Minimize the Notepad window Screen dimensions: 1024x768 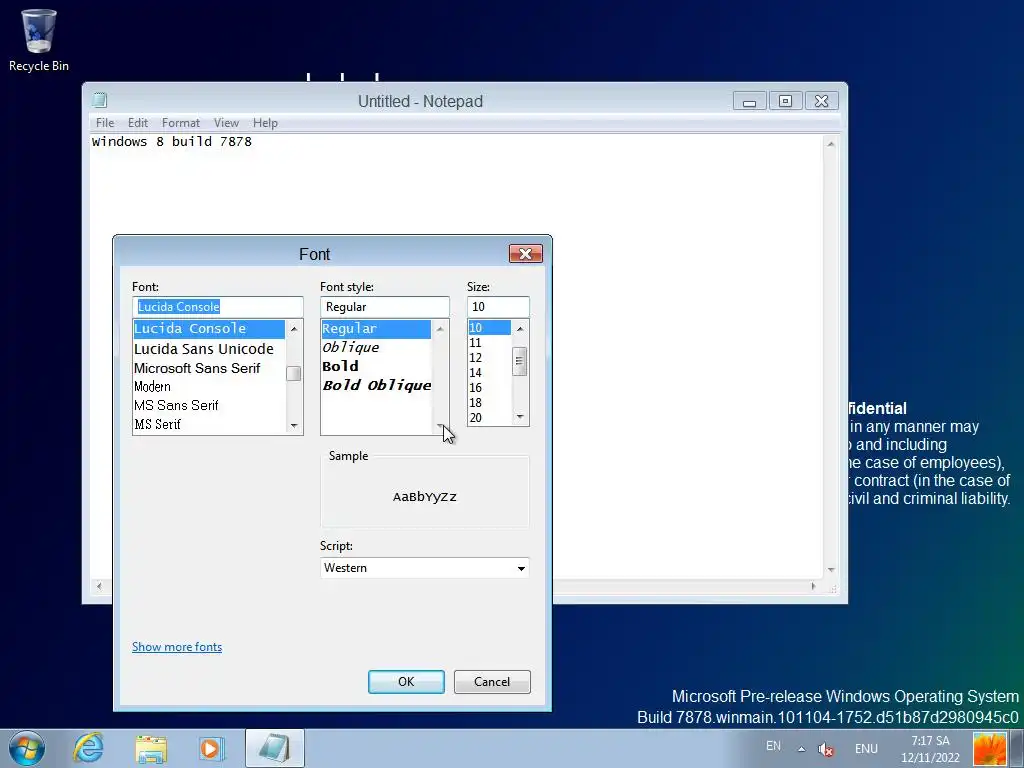[750, 101]
